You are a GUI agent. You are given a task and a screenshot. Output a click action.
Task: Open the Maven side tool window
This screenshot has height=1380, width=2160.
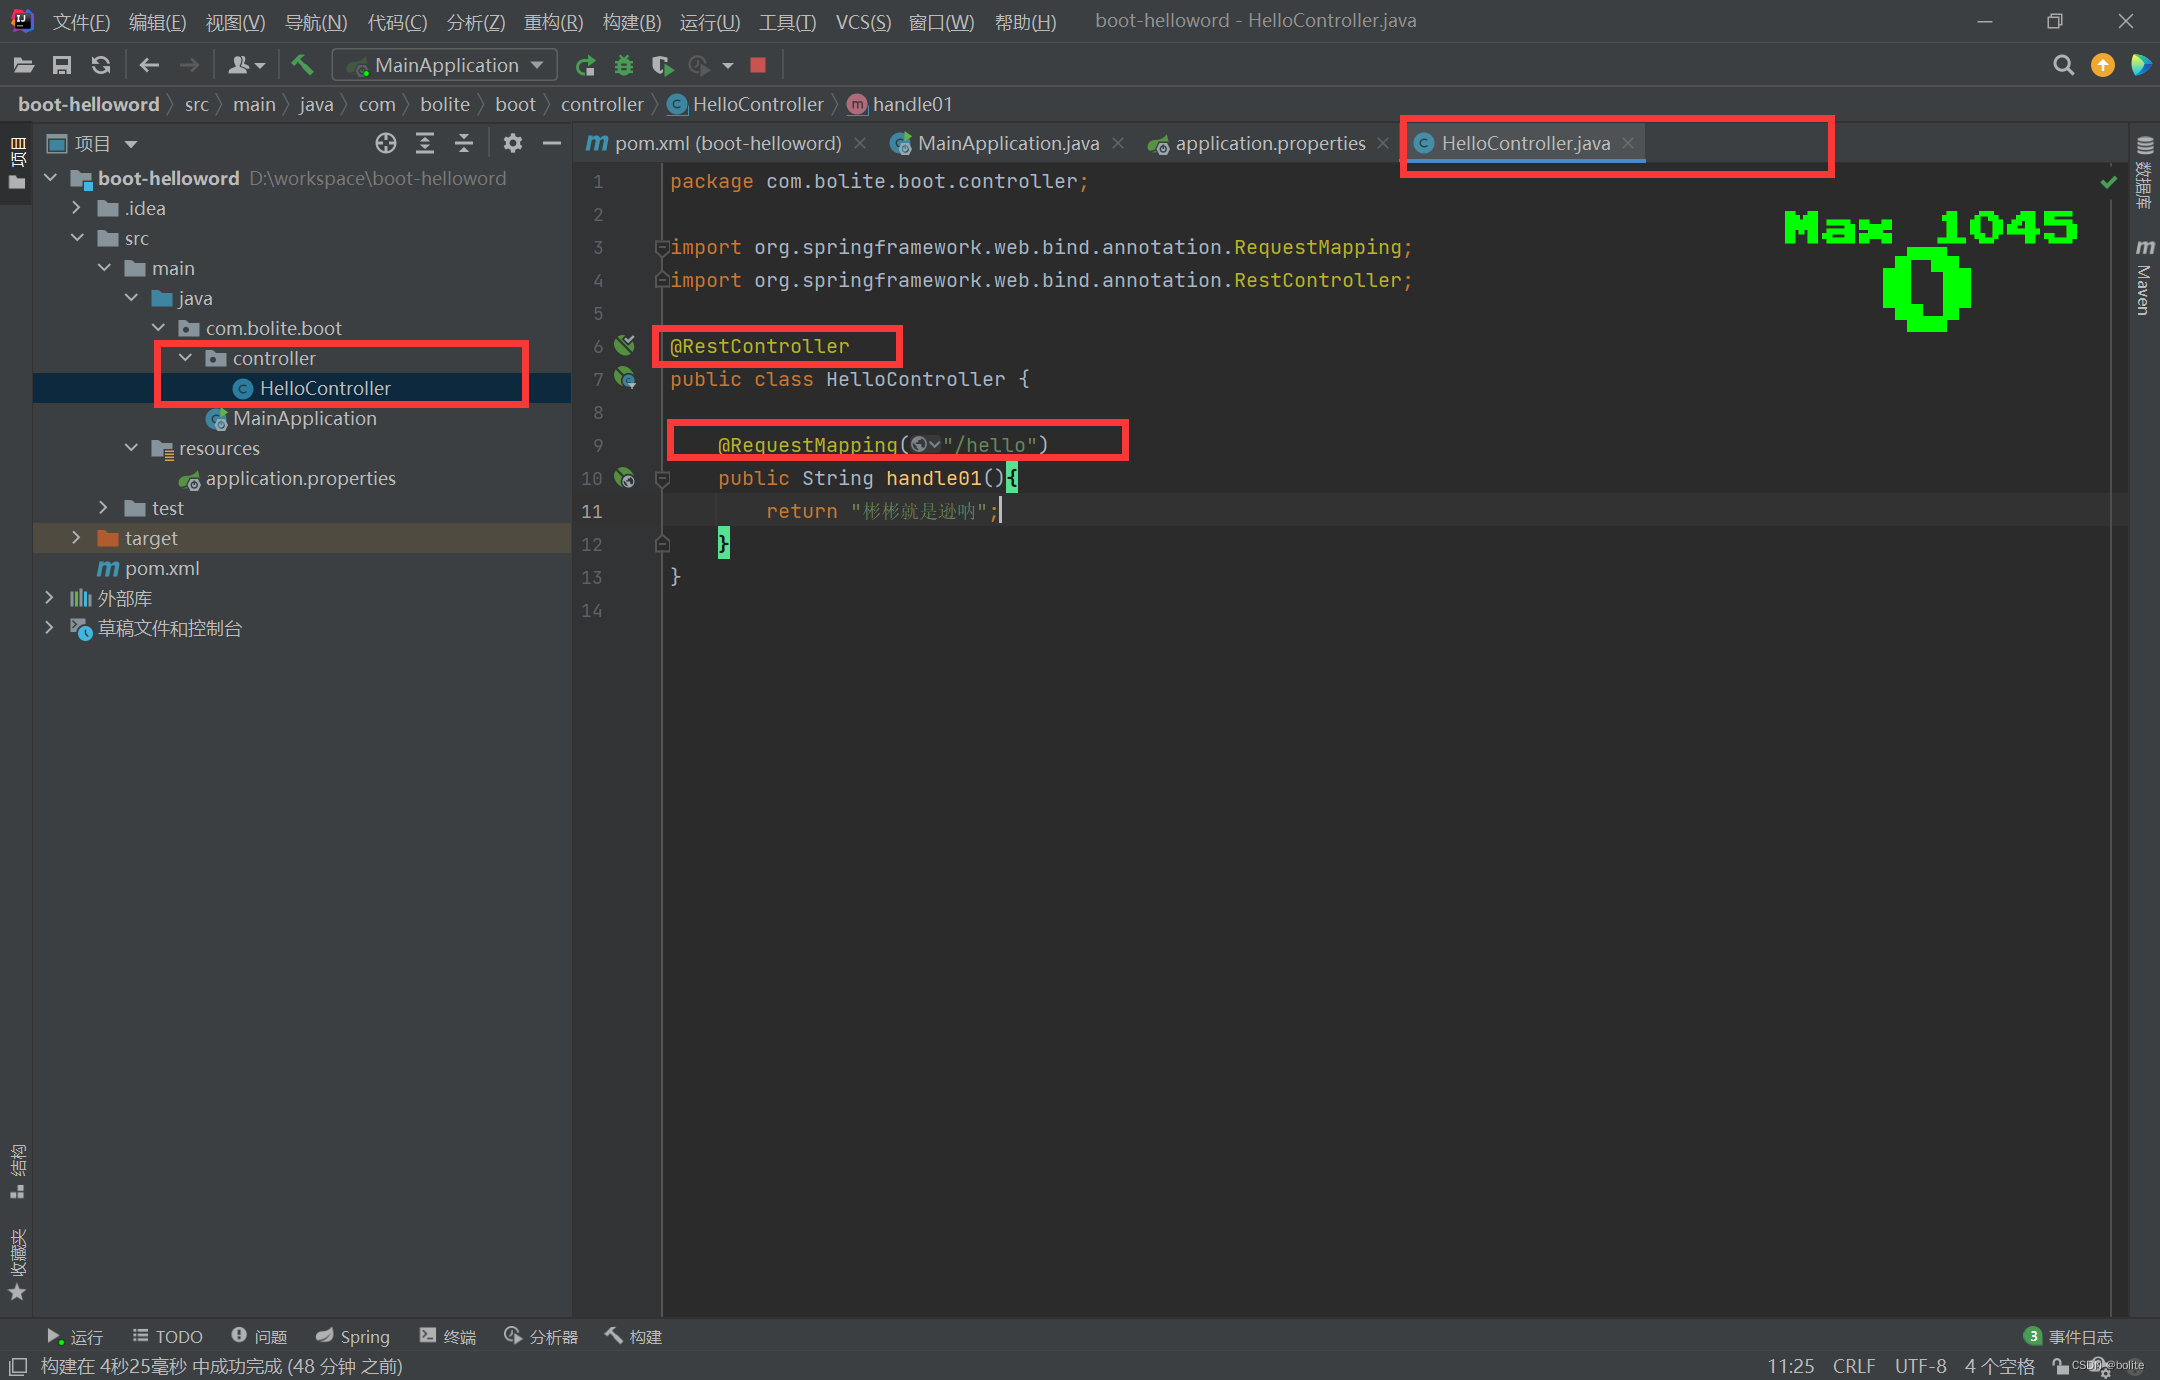point(2145,278)
